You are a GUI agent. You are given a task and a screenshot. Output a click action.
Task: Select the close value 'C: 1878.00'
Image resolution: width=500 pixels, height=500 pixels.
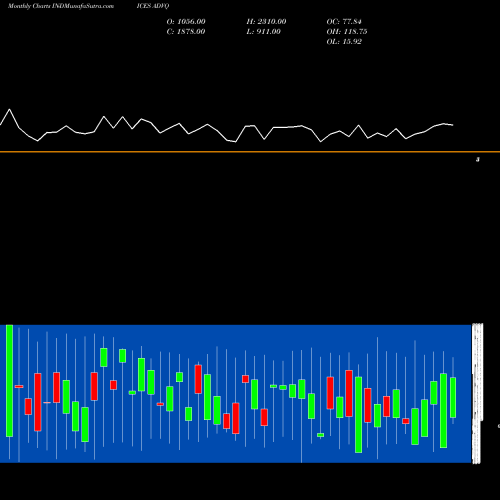tap(186, 32)
